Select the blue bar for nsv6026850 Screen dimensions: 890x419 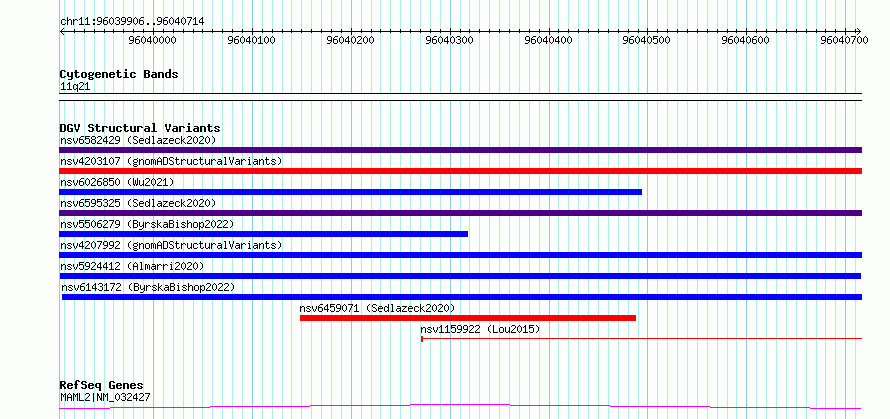tap(351, 192)
